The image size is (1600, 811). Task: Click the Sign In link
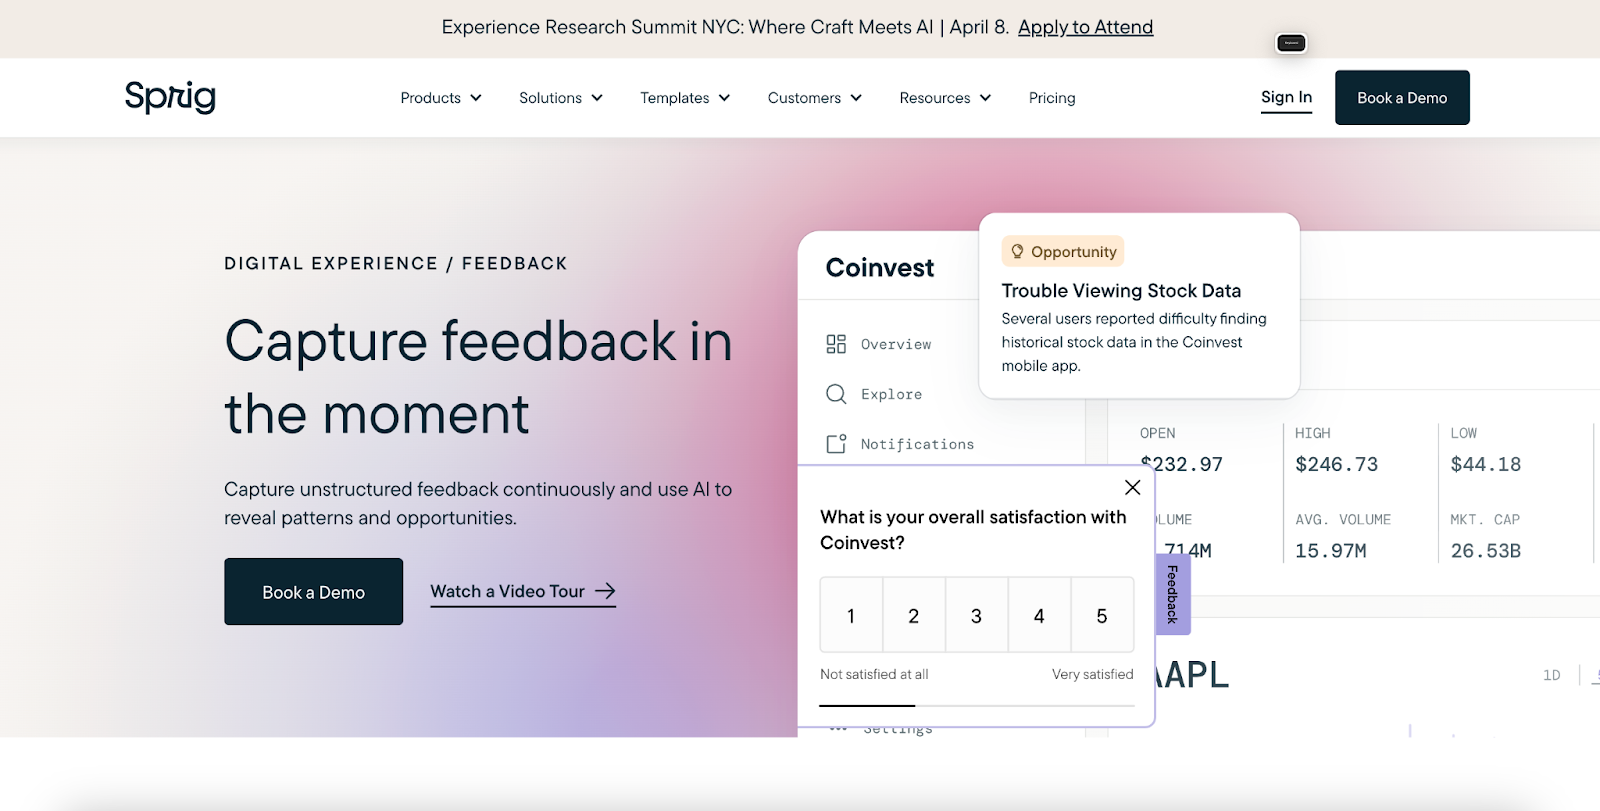pyautogui.click(x=1286, y=97)
